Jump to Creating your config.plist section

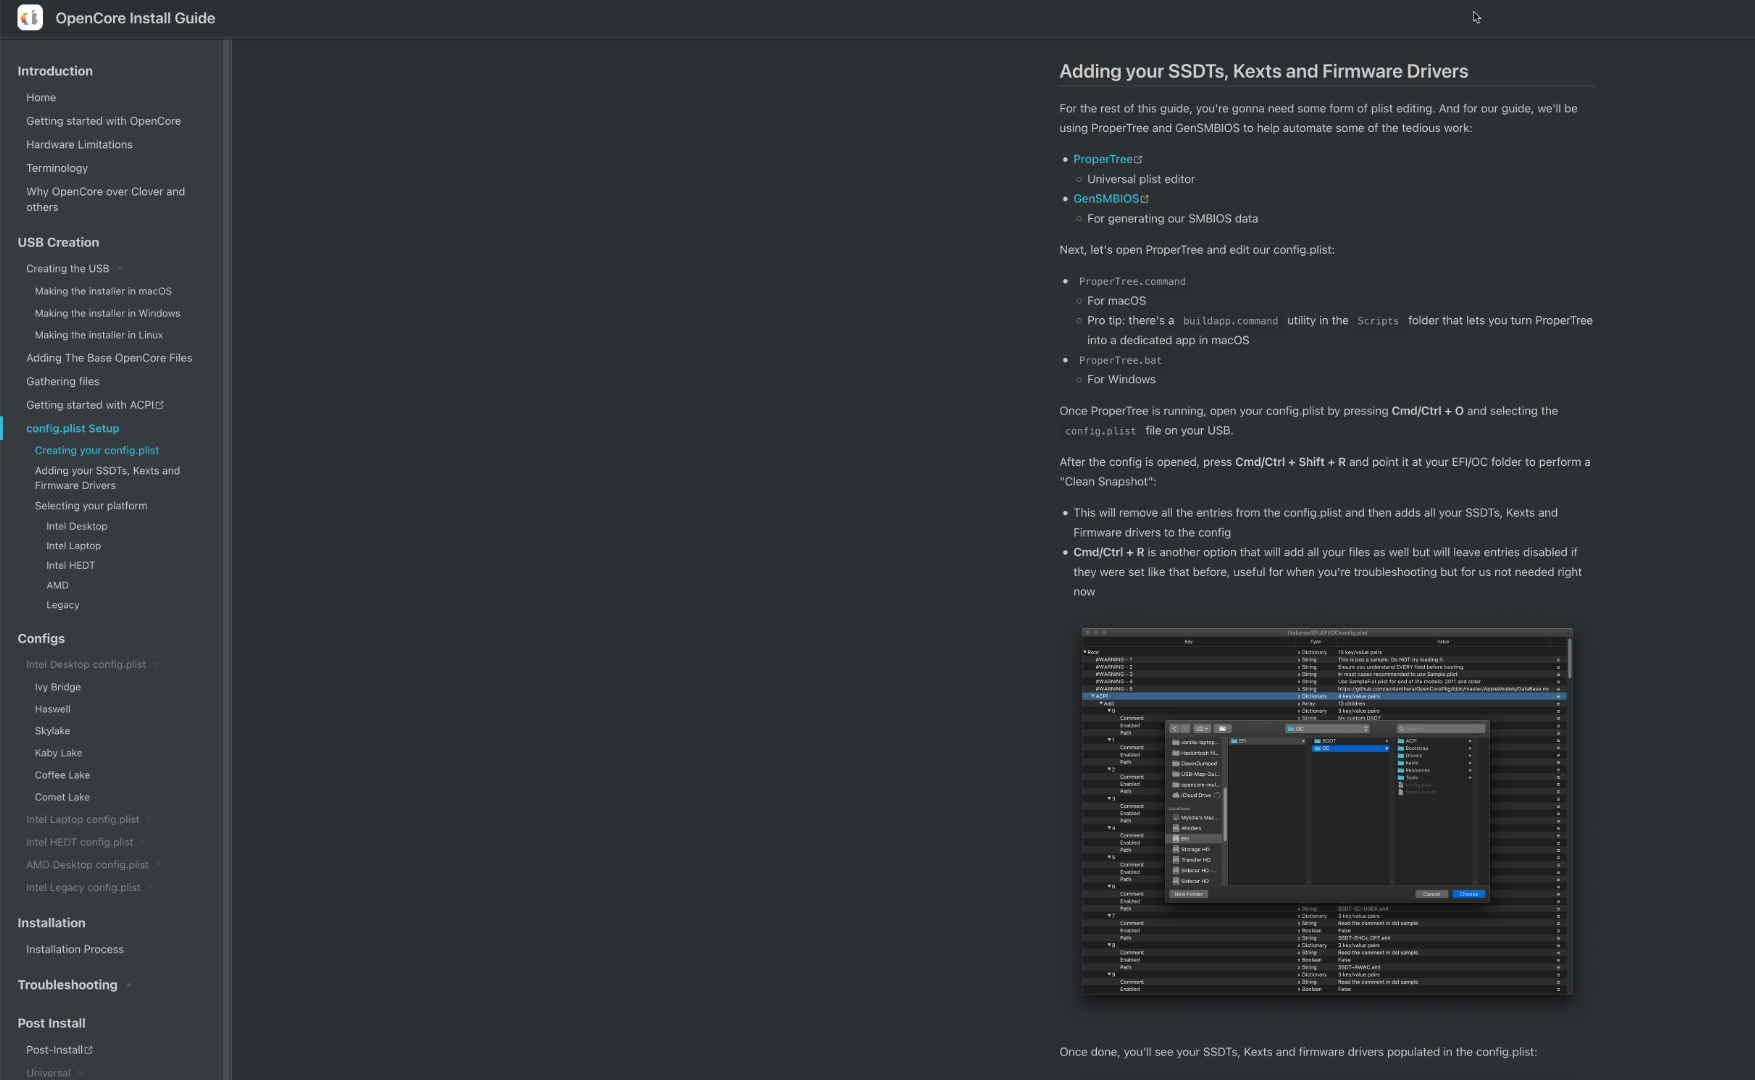97,451
